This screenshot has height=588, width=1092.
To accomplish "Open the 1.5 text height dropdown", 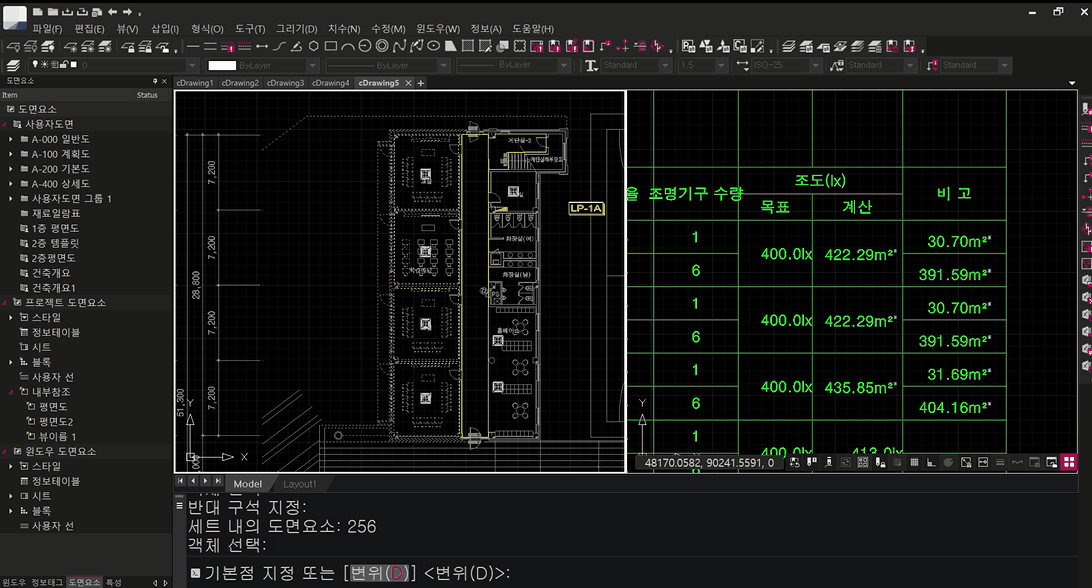I will coord(720,65).
